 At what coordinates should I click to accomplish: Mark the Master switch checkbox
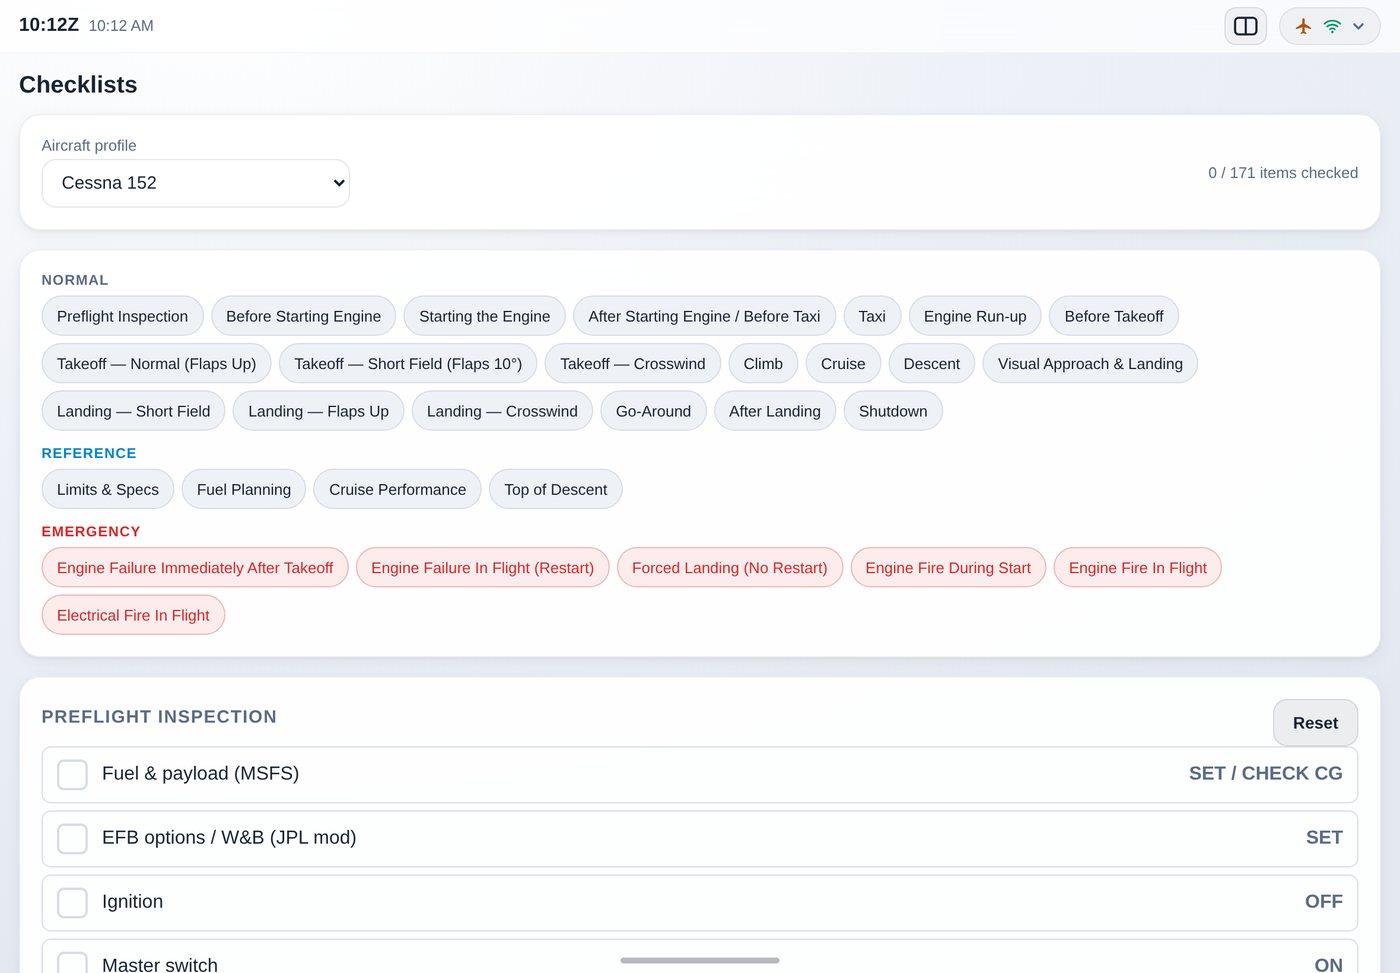pos(72,962)
